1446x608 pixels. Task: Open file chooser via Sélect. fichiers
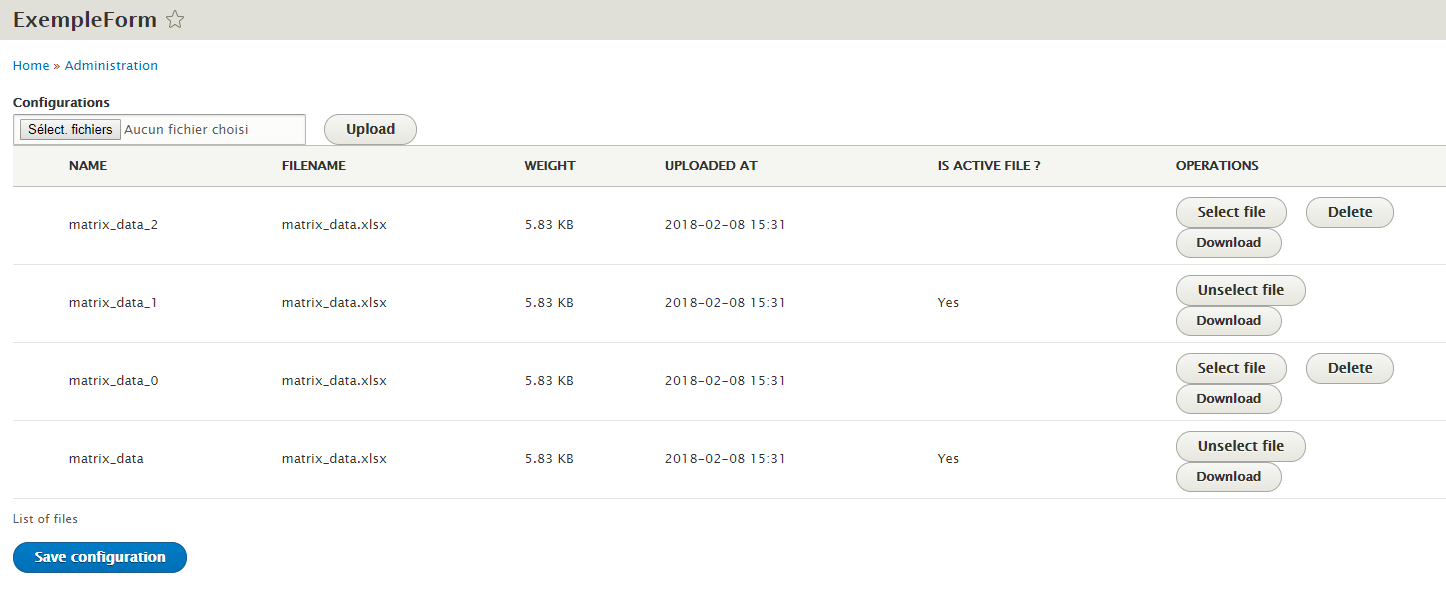point(68,128)
